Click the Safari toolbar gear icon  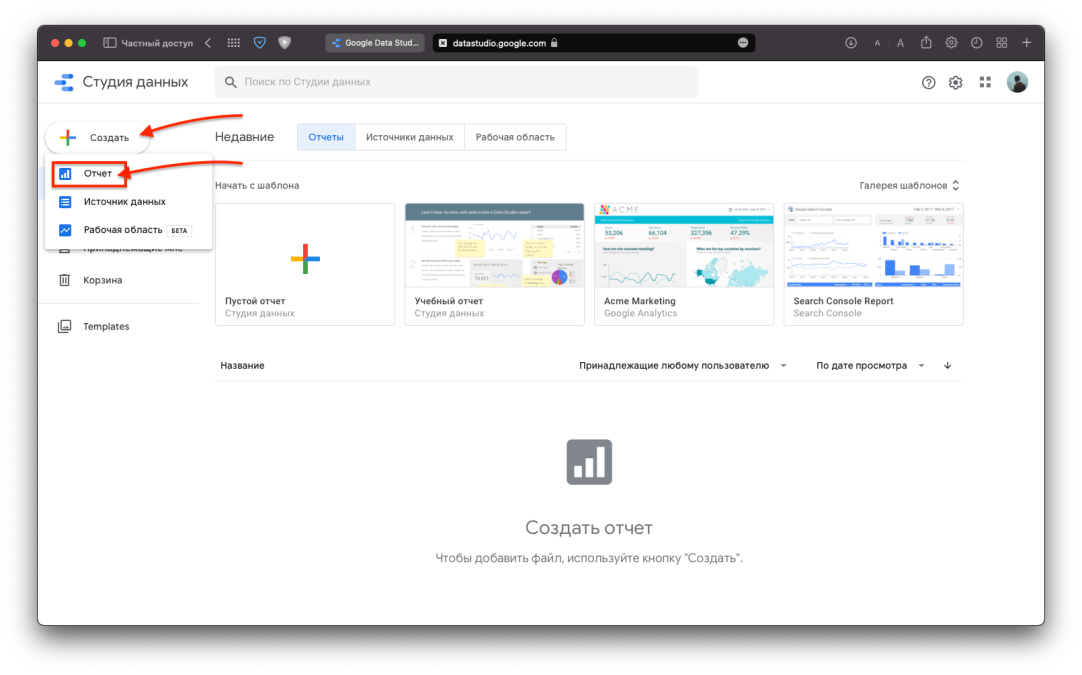951,43
